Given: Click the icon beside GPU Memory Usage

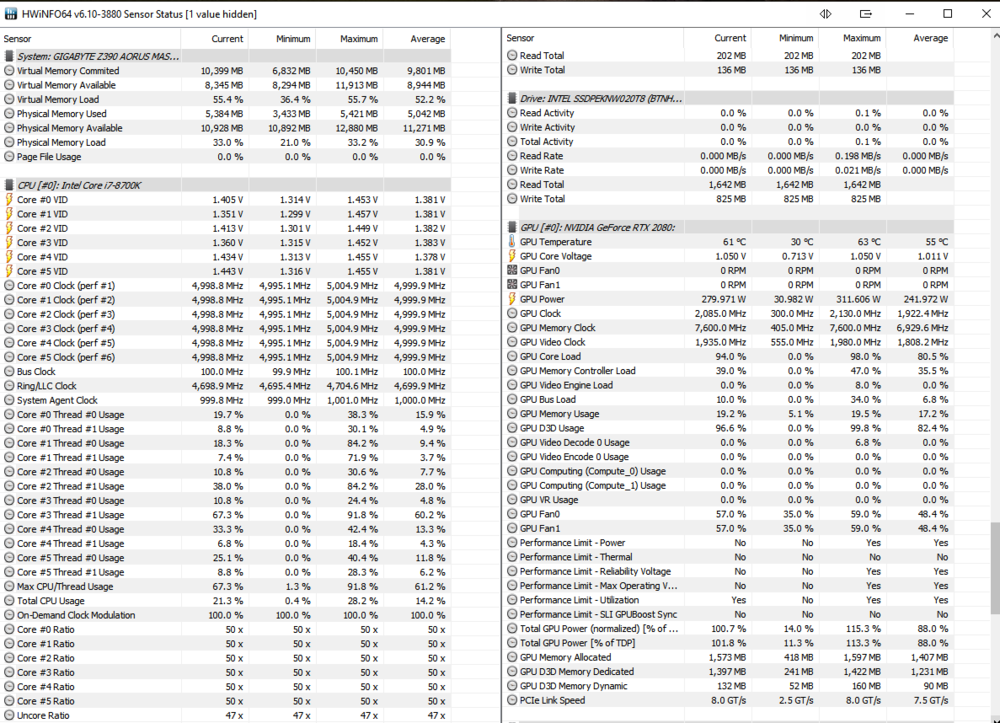Looking at the screenshot, I should [x=510, y=414].
